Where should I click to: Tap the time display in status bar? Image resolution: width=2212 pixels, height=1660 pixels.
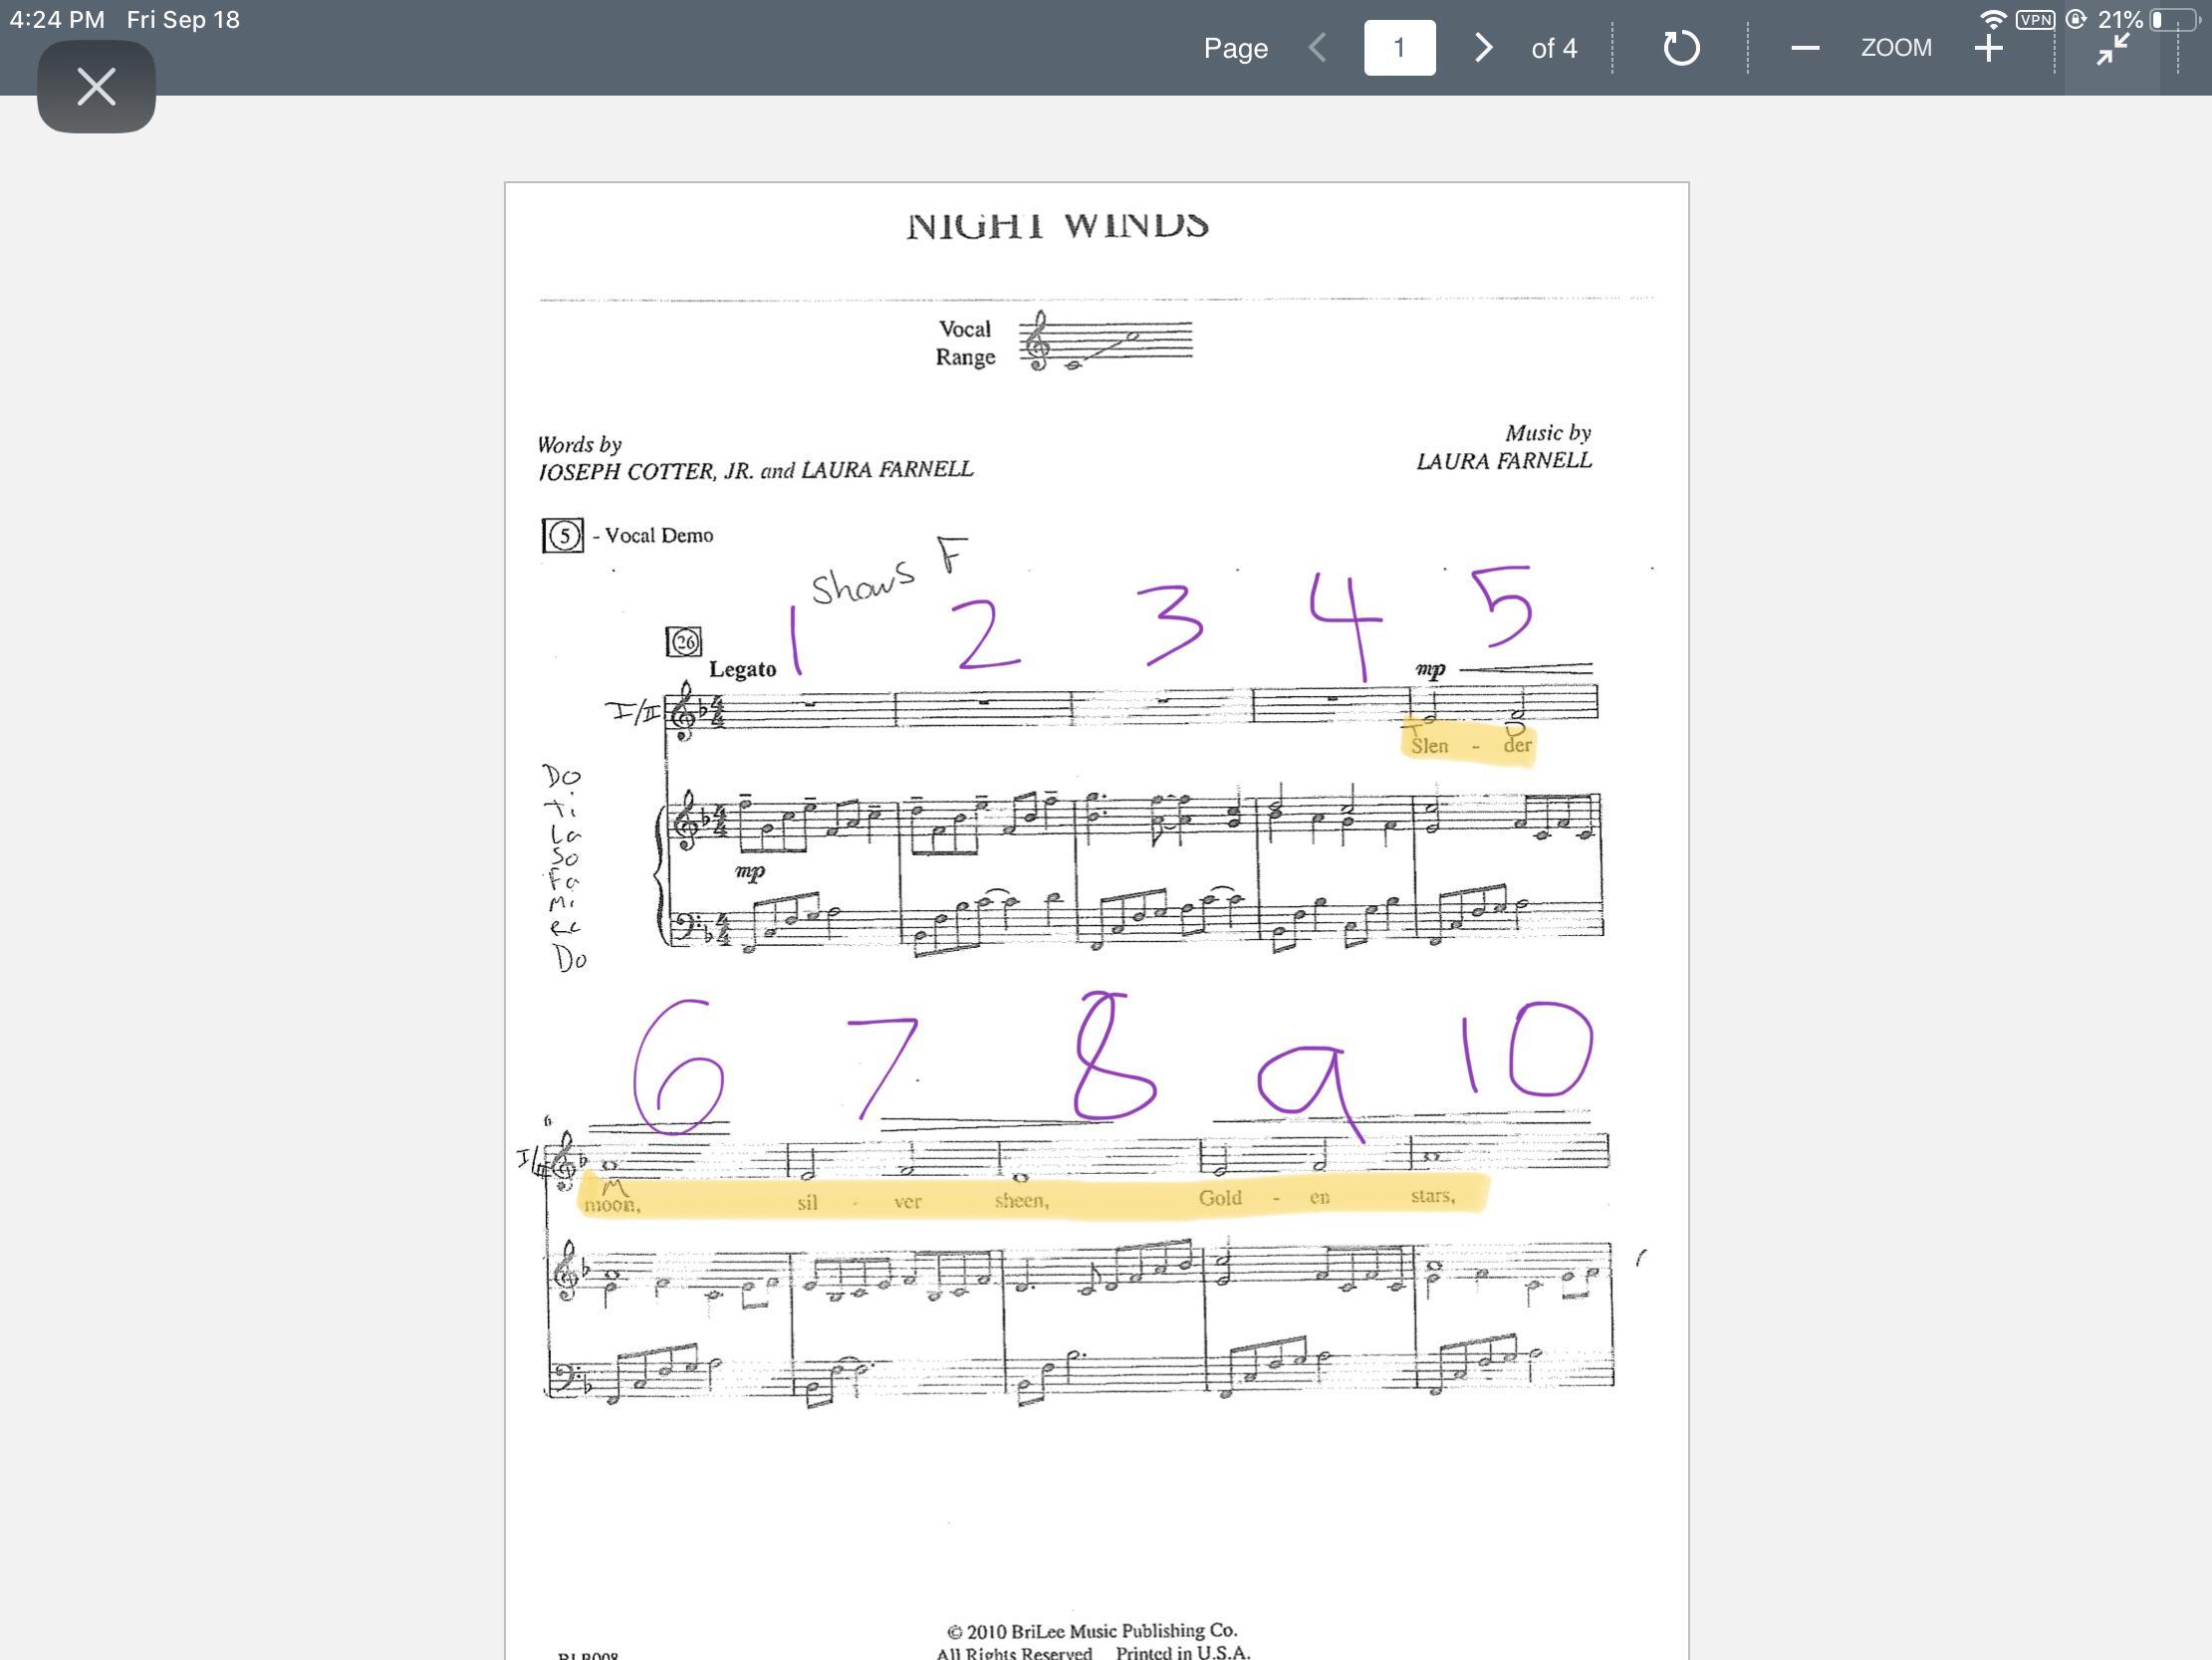(57, 19)
